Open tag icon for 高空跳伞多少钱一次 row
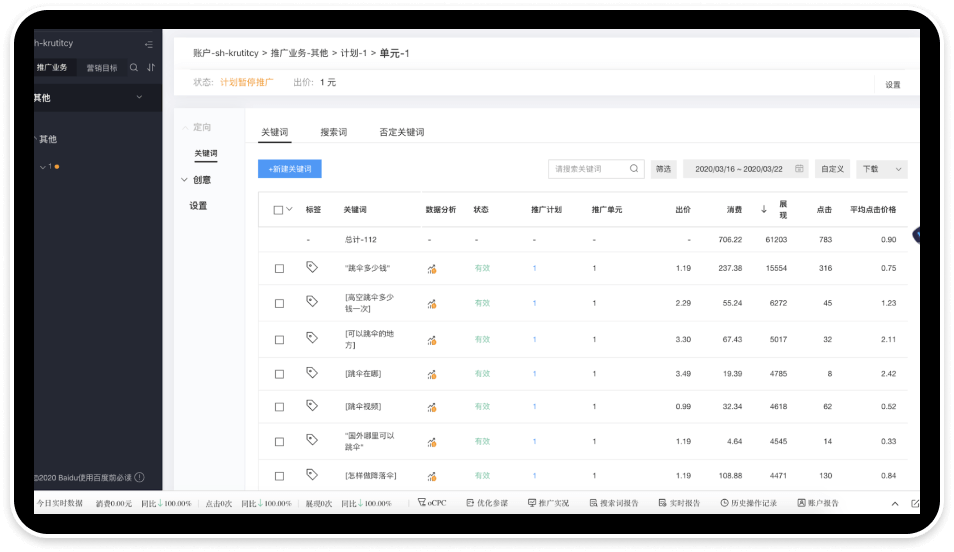This screenshot has width=954, height=552. click(x=312, y=301)
